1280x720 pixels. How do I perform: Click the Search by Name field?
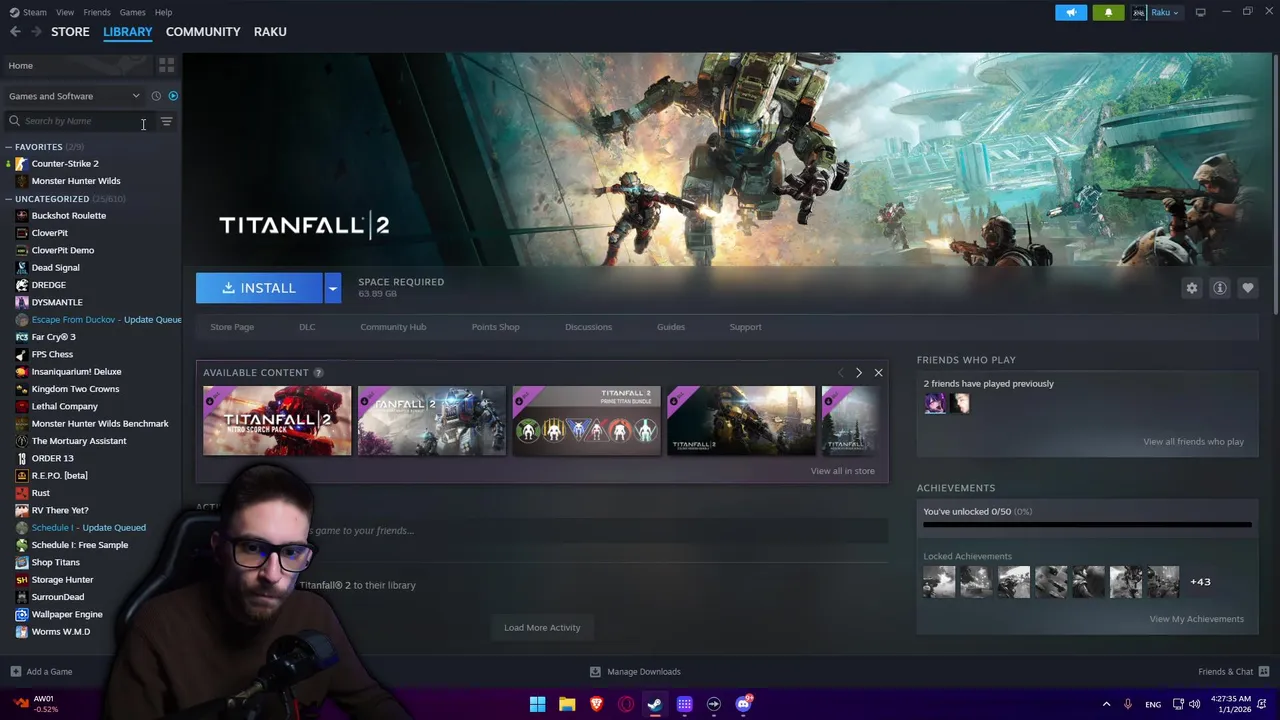[80, 121]
